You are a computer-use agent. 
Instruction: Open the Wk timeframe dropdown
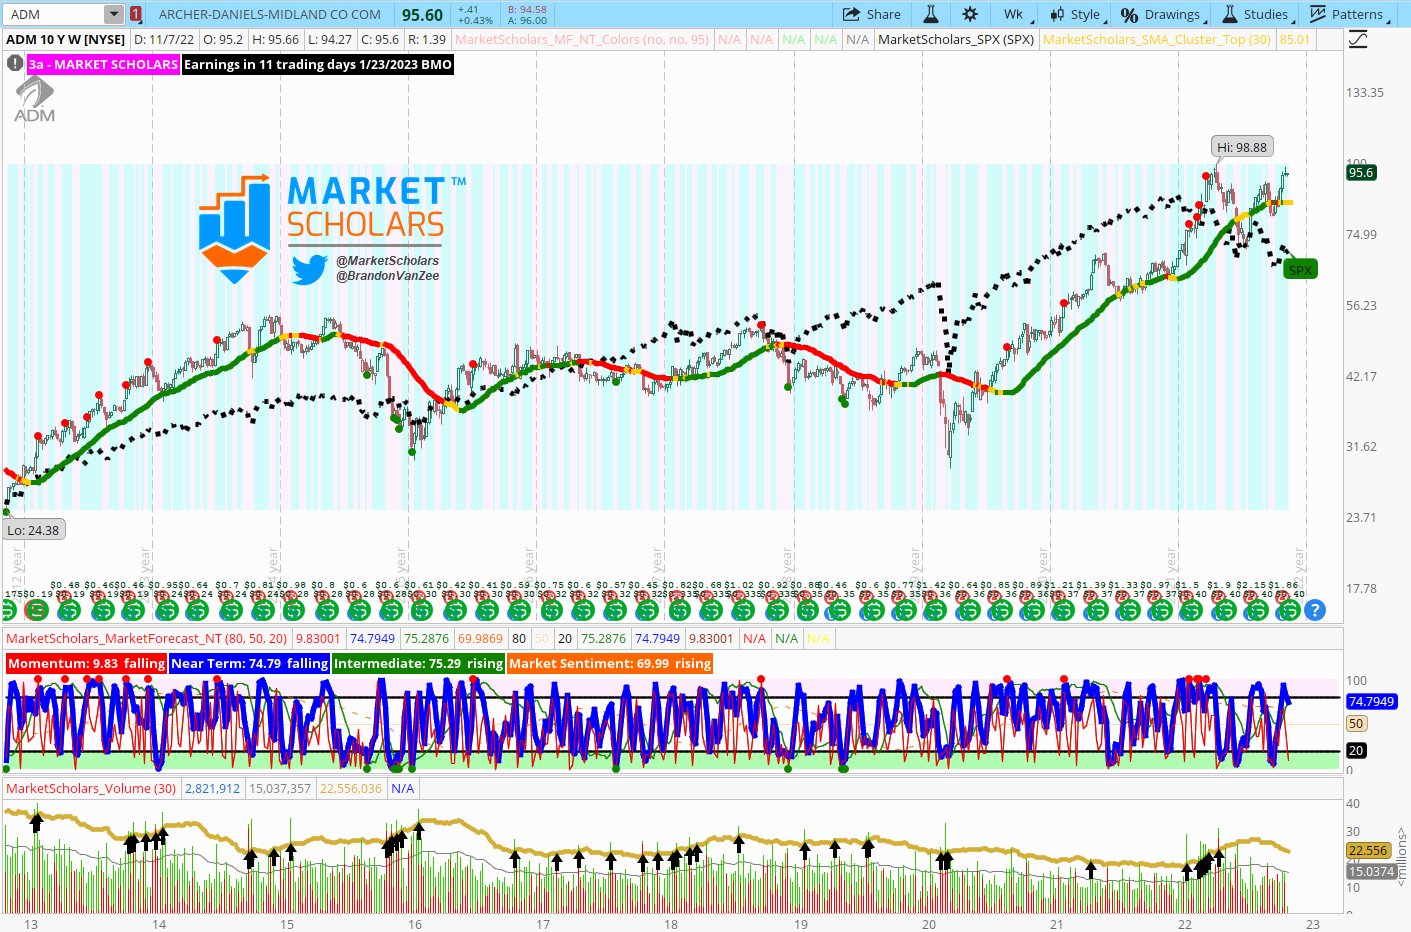point(1015,14)
